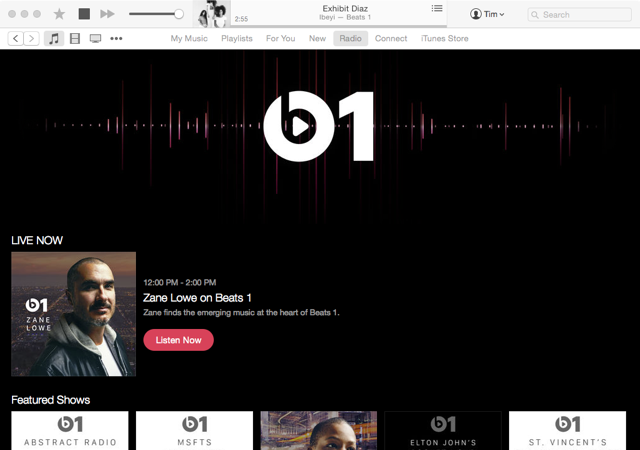
Task: Click the 12:00 PM - 2:00 PM showtime
Action: click(180, 283)
